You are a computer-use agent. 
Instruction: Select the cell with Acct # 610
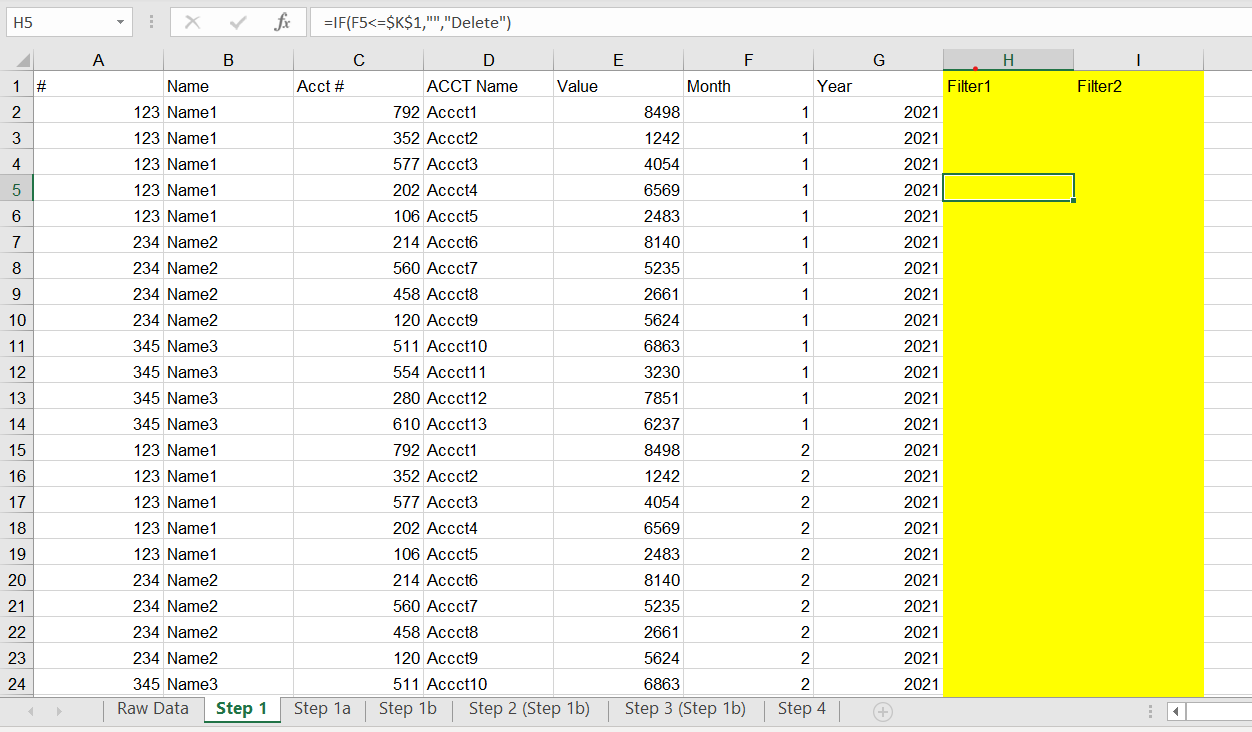pos(358,424)
